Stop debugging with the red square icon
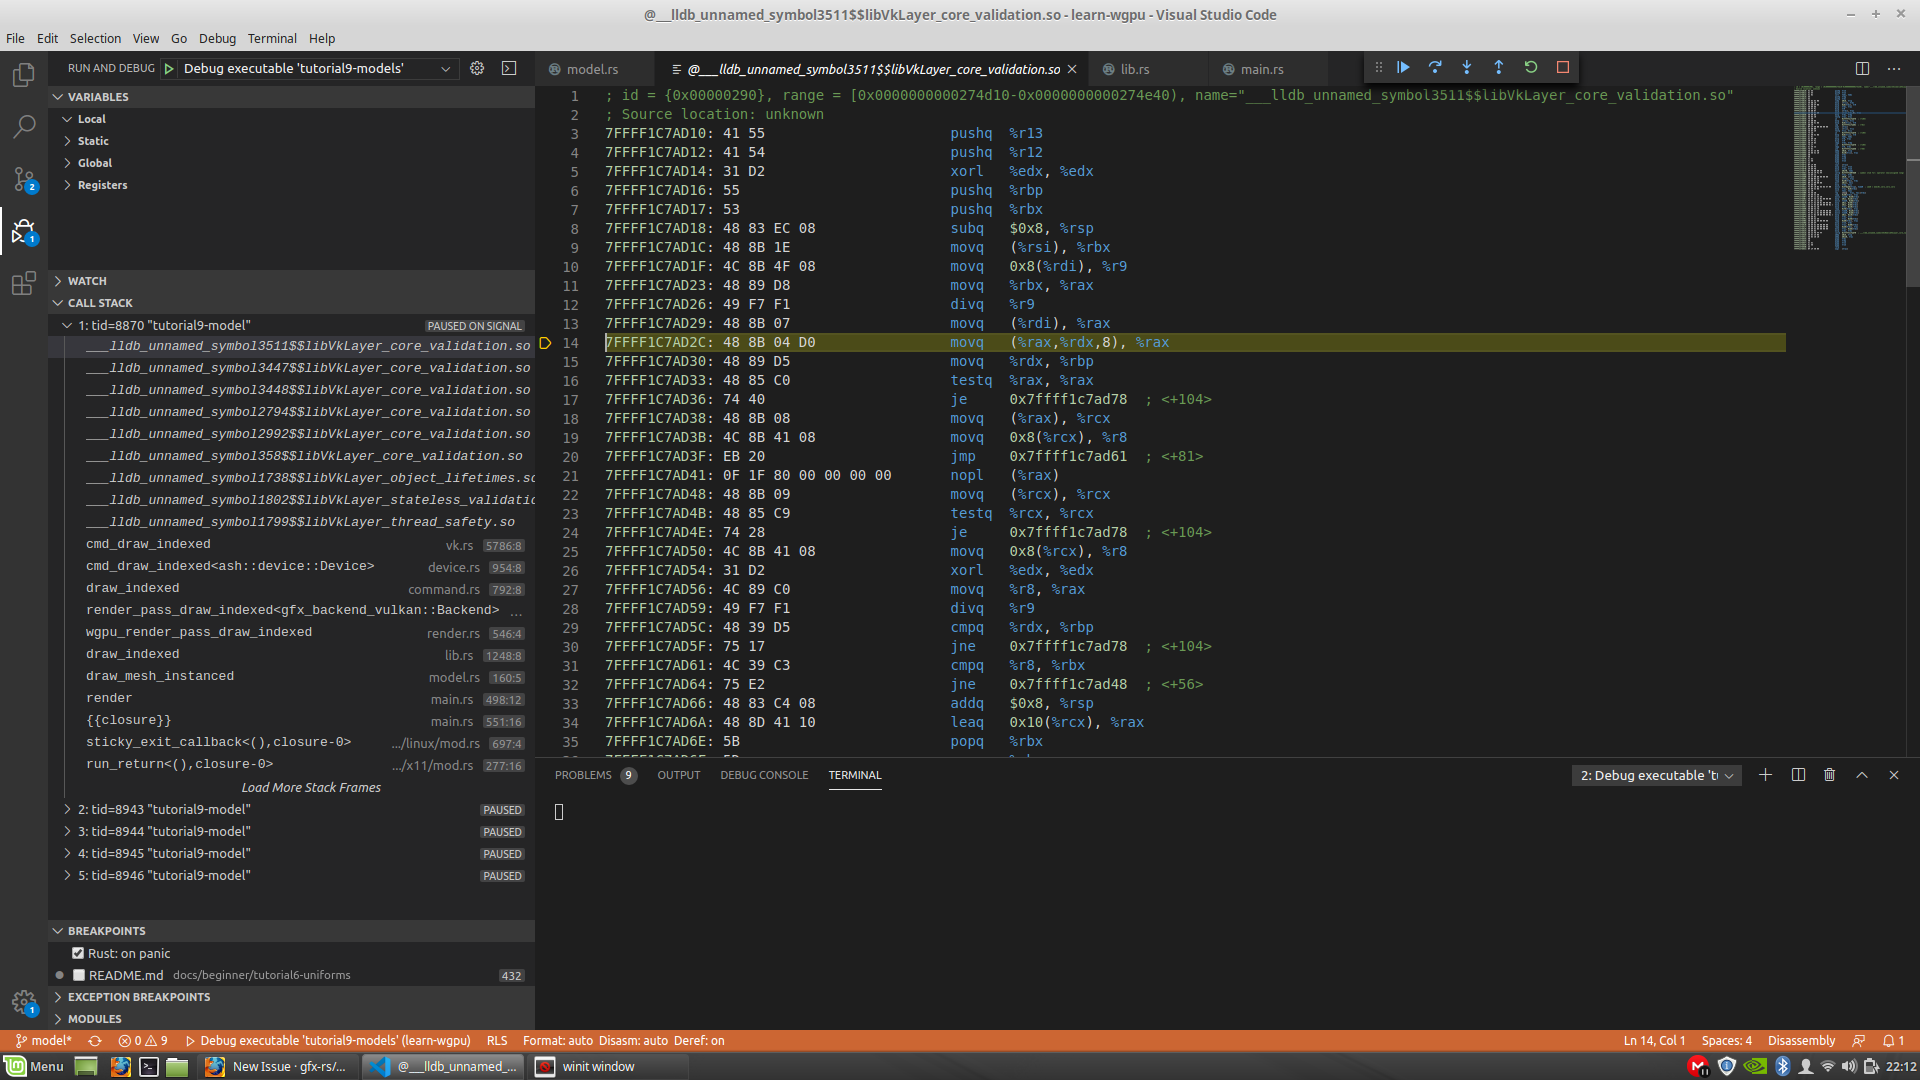This screenshot has height=1080, width=1920. [x=1563, y=67]
